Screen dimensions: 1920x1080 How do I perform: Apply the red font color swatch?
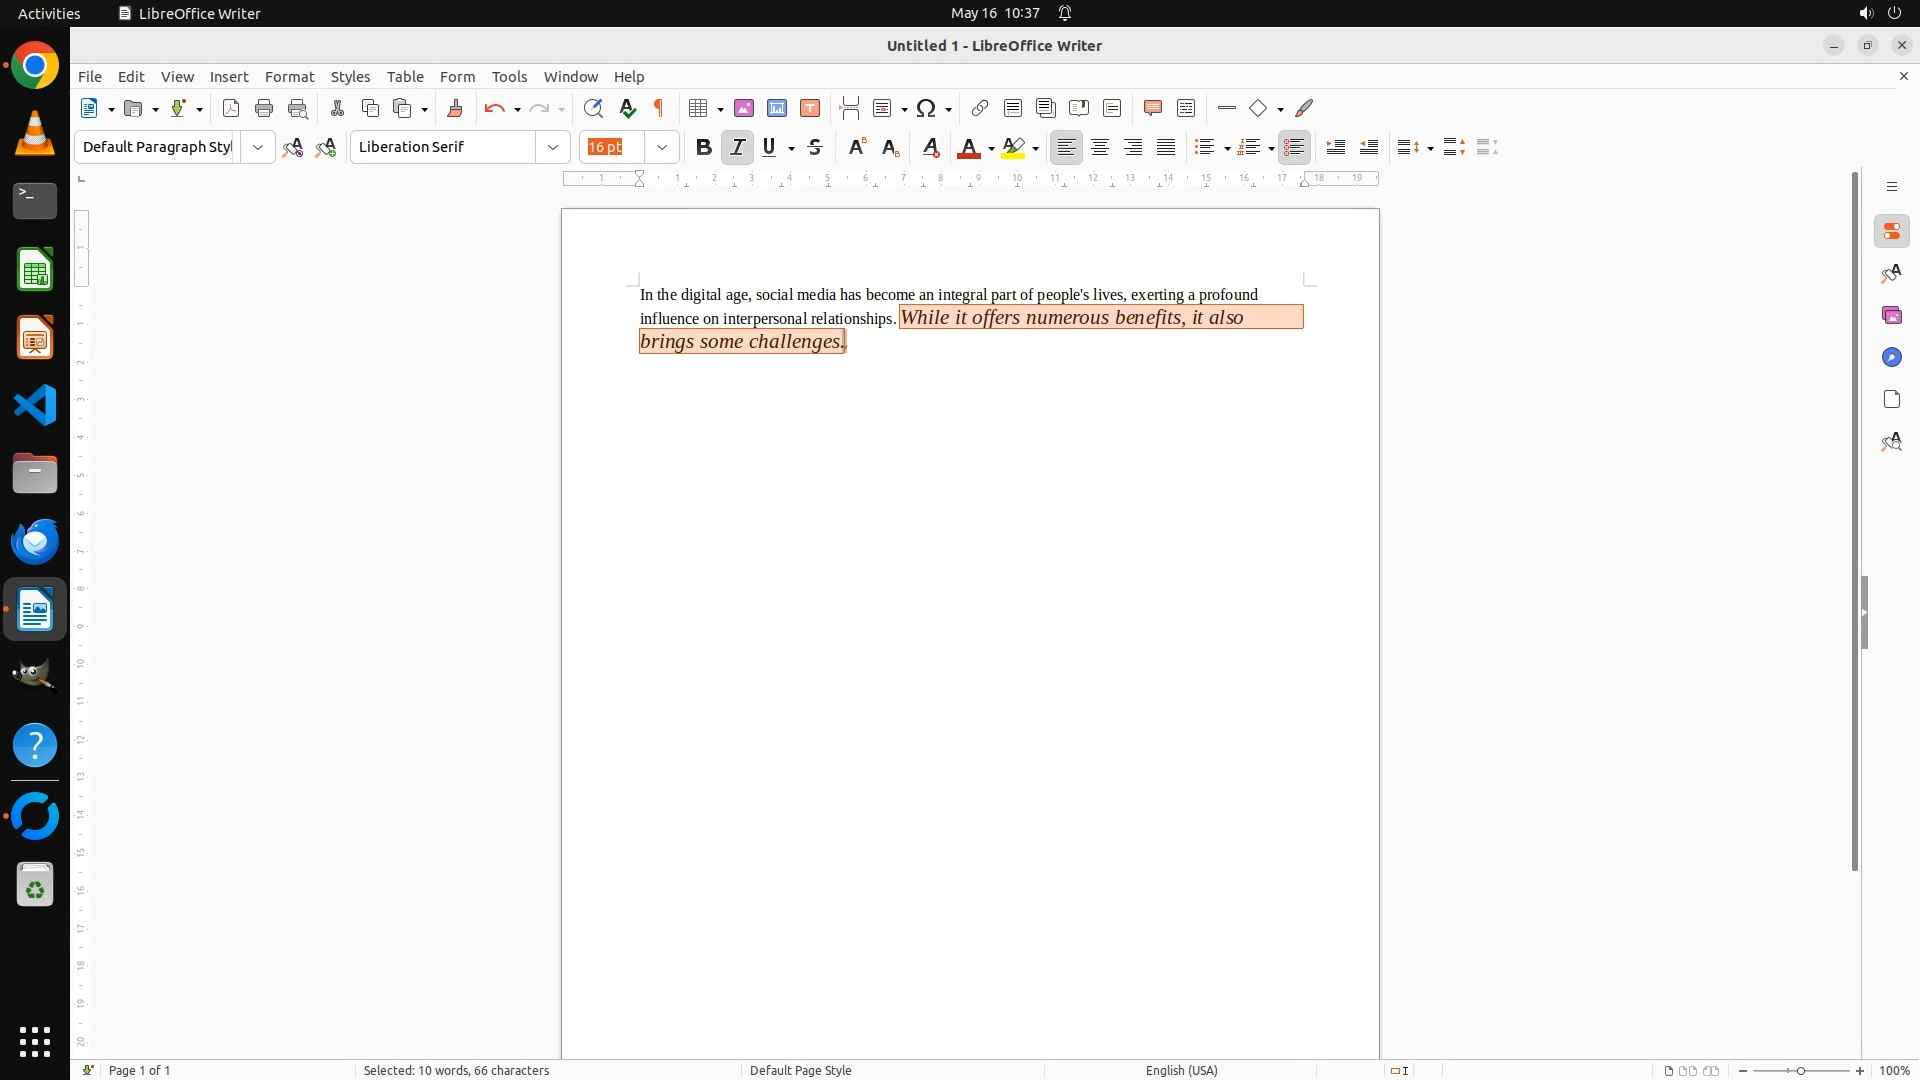pyautogui.click(x=968, y=148)
